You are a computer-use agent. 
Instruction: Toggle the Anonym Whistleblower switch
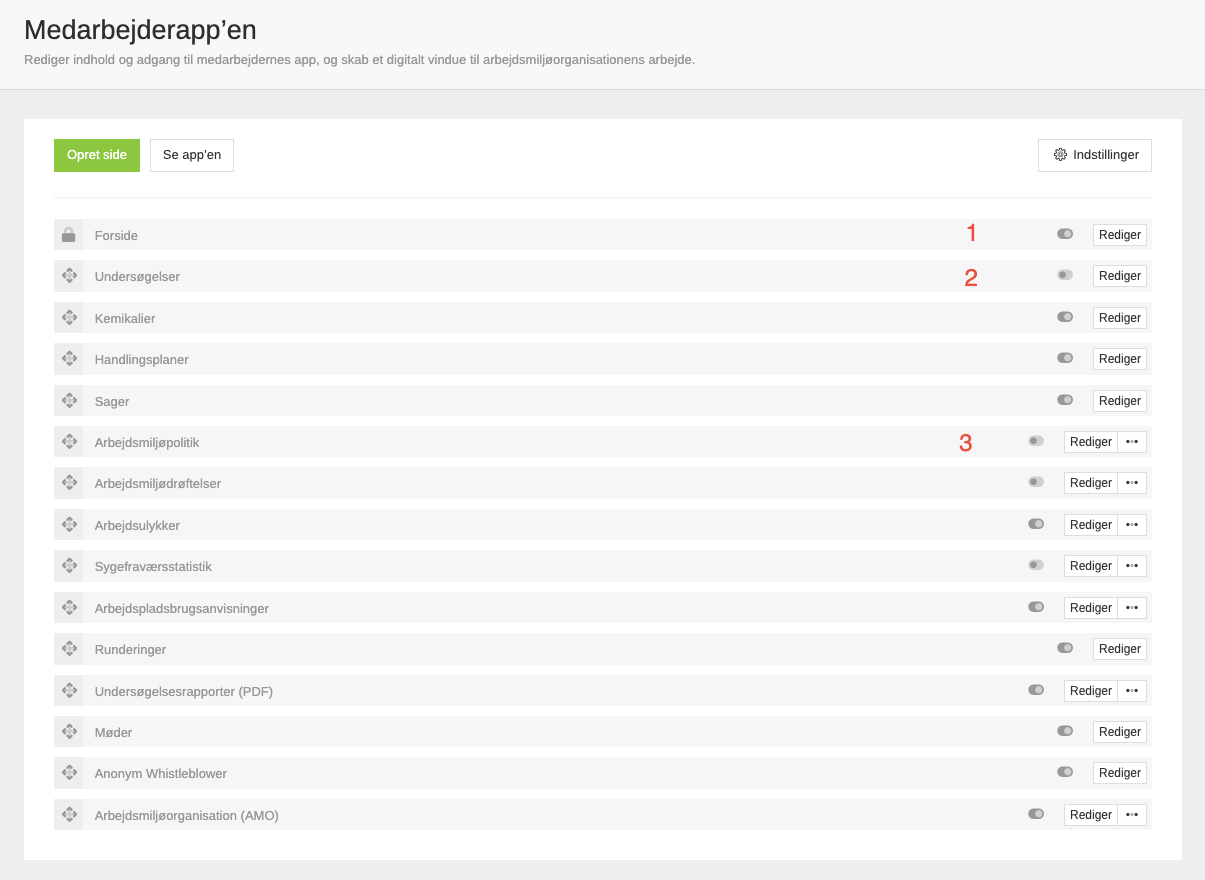click(1065, 772)
